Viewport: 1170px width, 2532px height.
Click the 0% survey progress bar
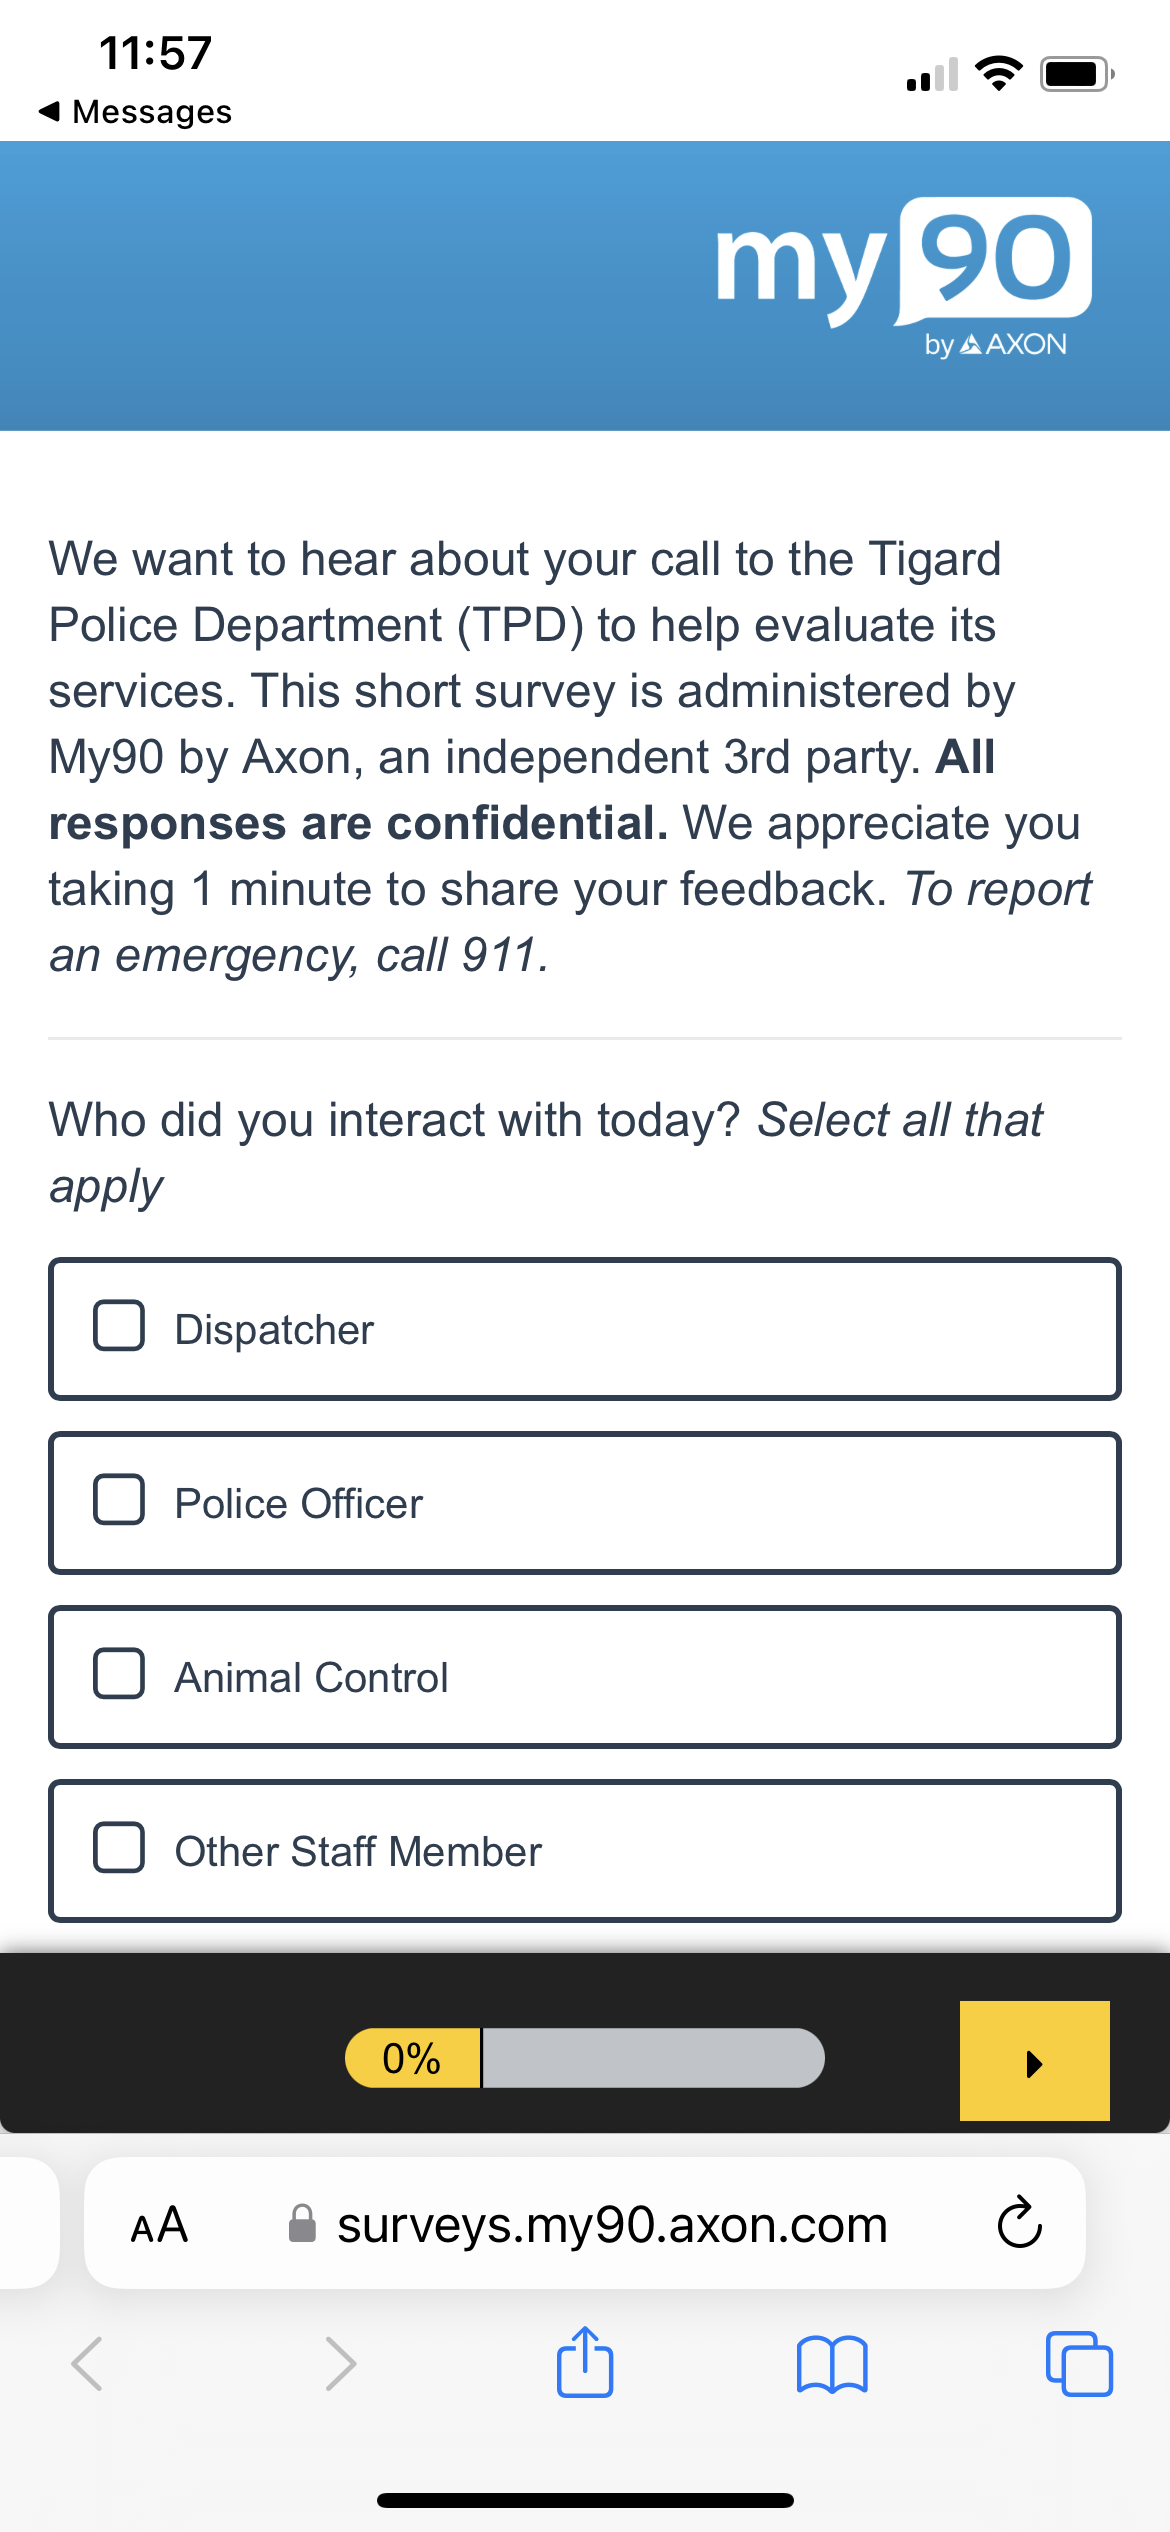(584, 2058)
